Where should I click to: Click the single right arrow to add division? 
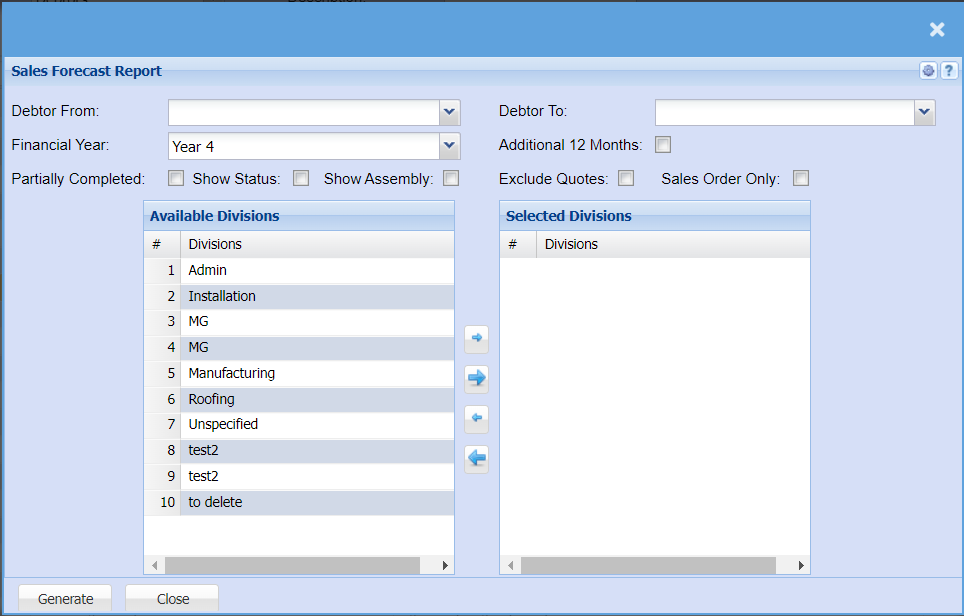click(x=477, y=339)
